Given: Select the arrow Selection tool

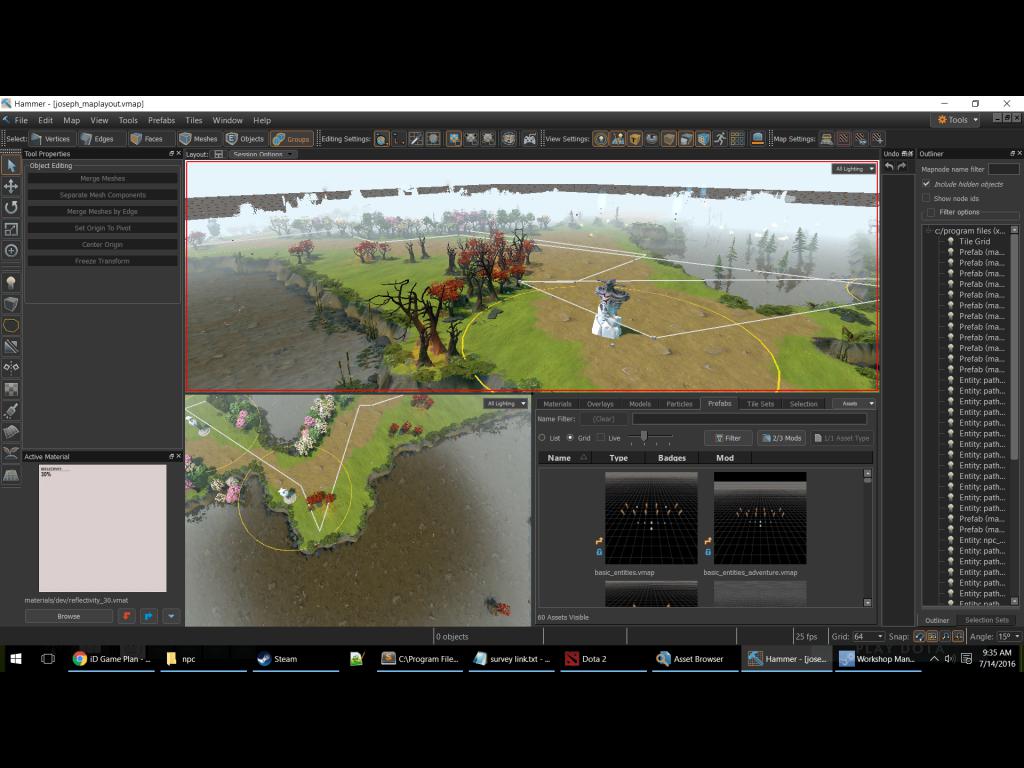Looking at the screenshot, I should click(11, 166).
